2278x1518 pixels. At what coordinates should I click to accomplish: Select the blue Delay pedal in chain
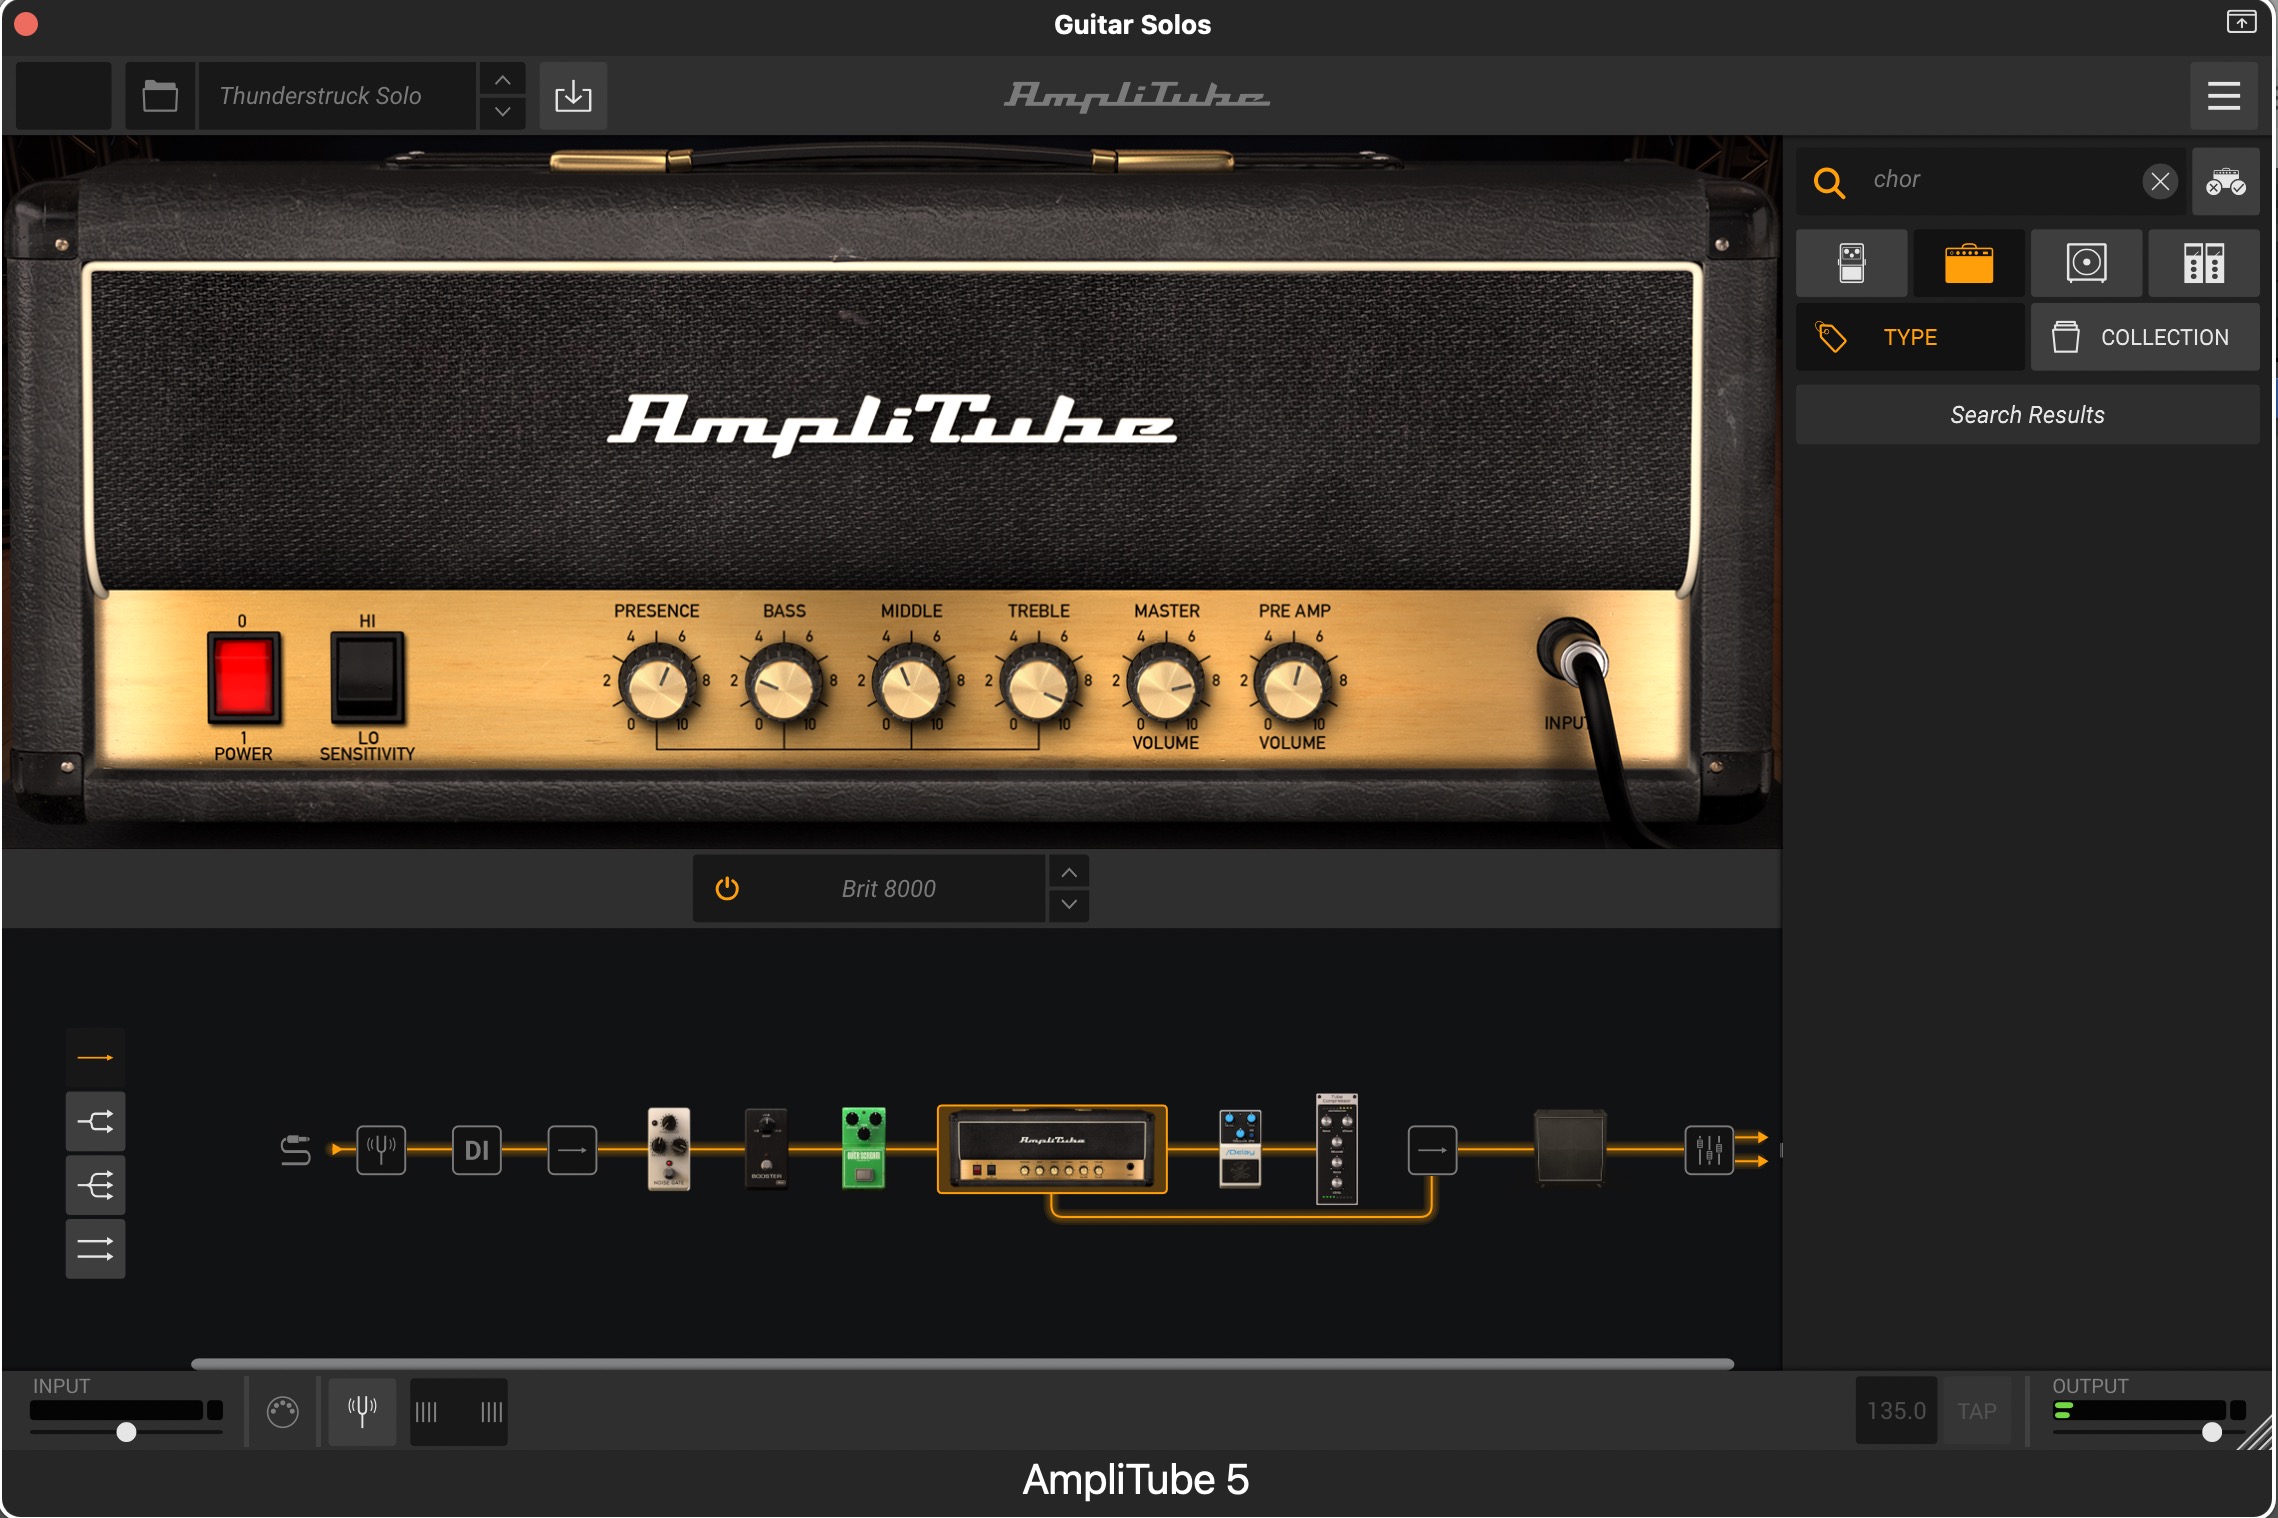coord(1240,1148)
